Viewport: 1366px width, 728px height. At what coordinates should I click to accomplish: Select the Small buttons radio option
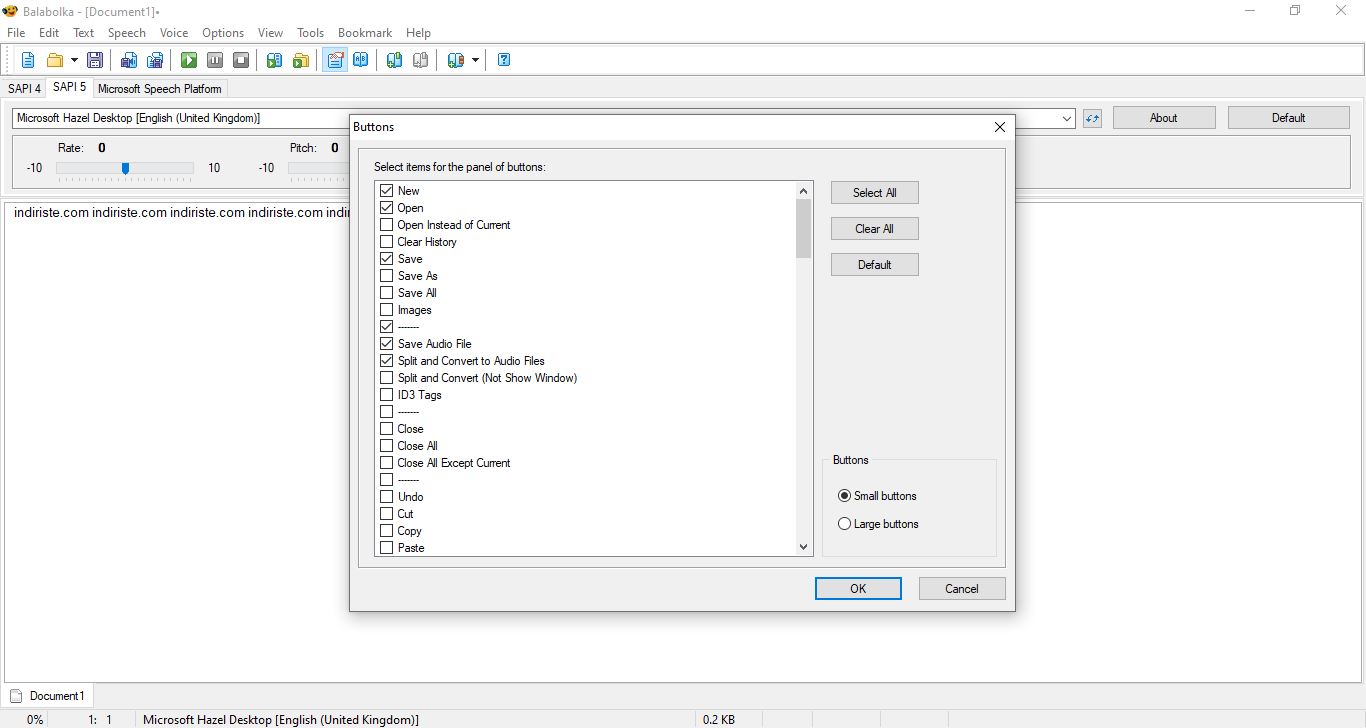coord(844,496)
